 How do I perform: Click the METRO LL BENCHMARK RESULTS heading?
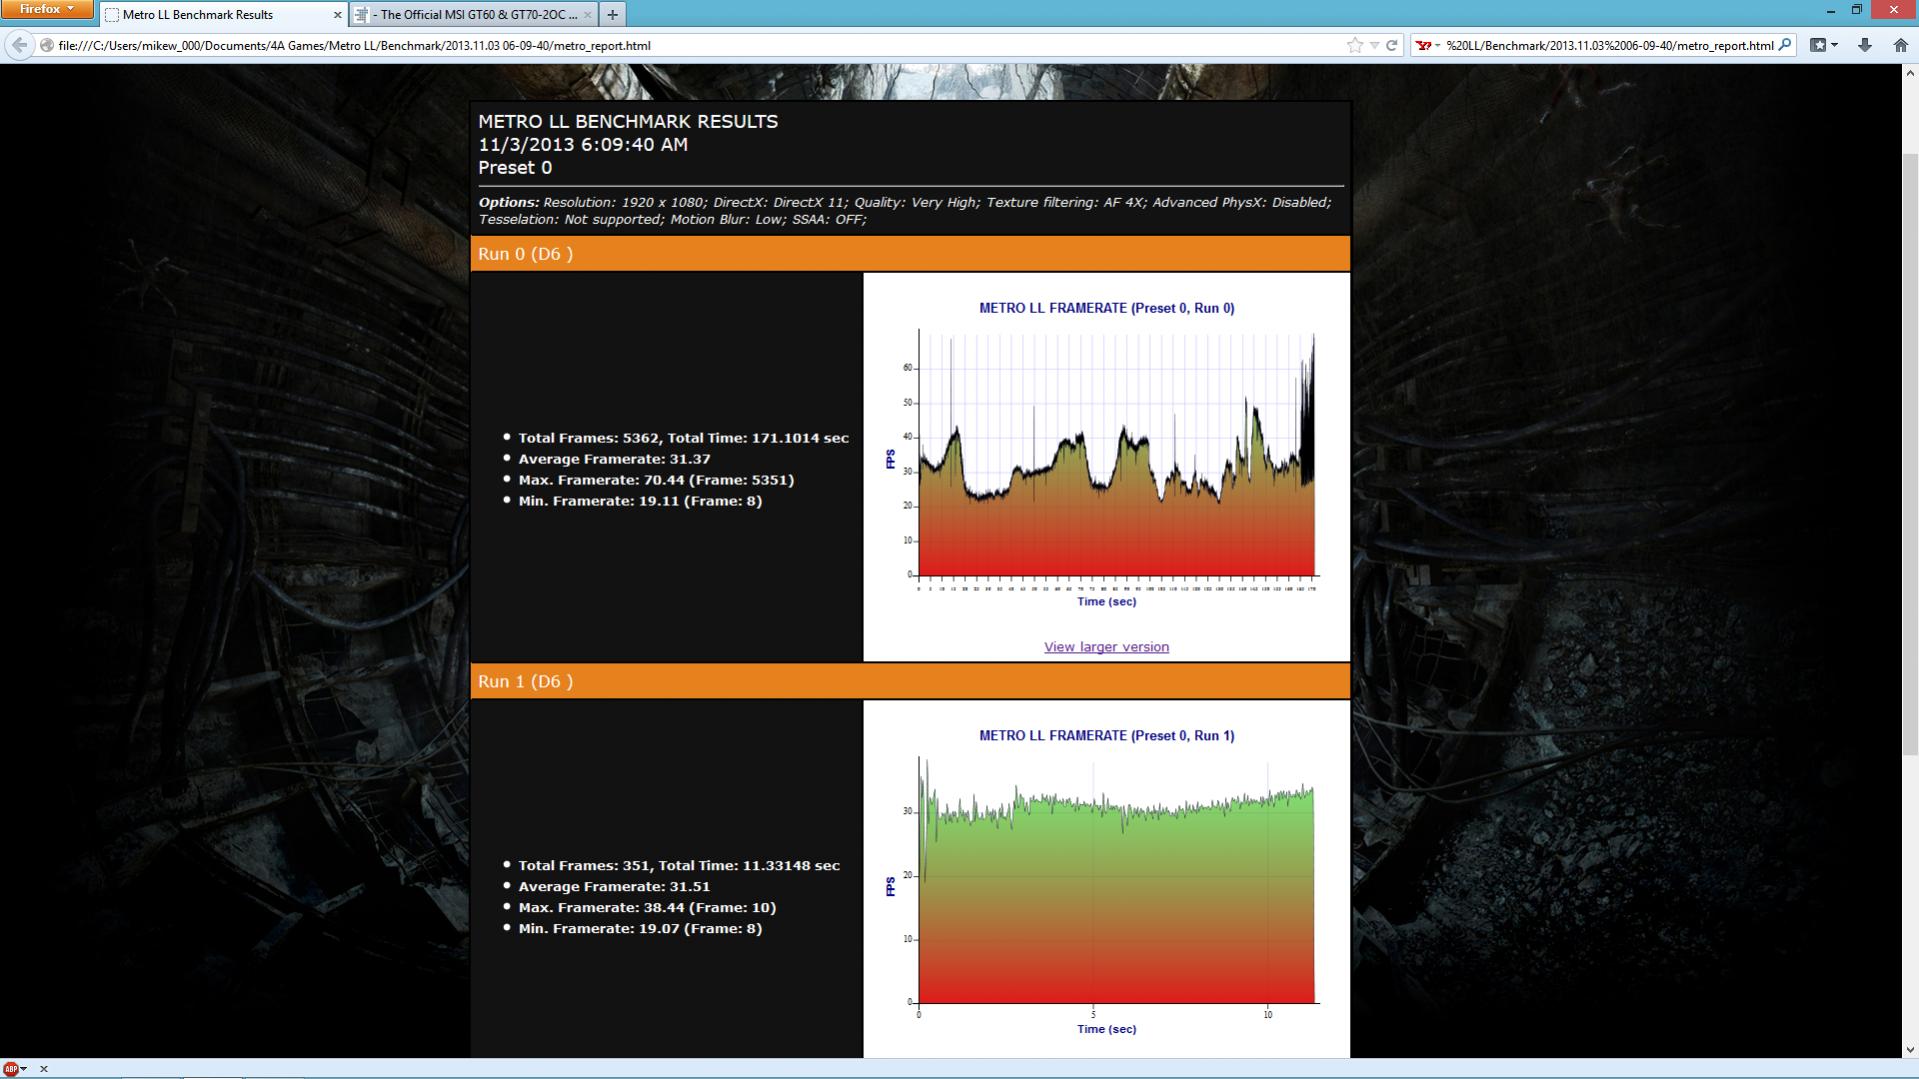628,121
